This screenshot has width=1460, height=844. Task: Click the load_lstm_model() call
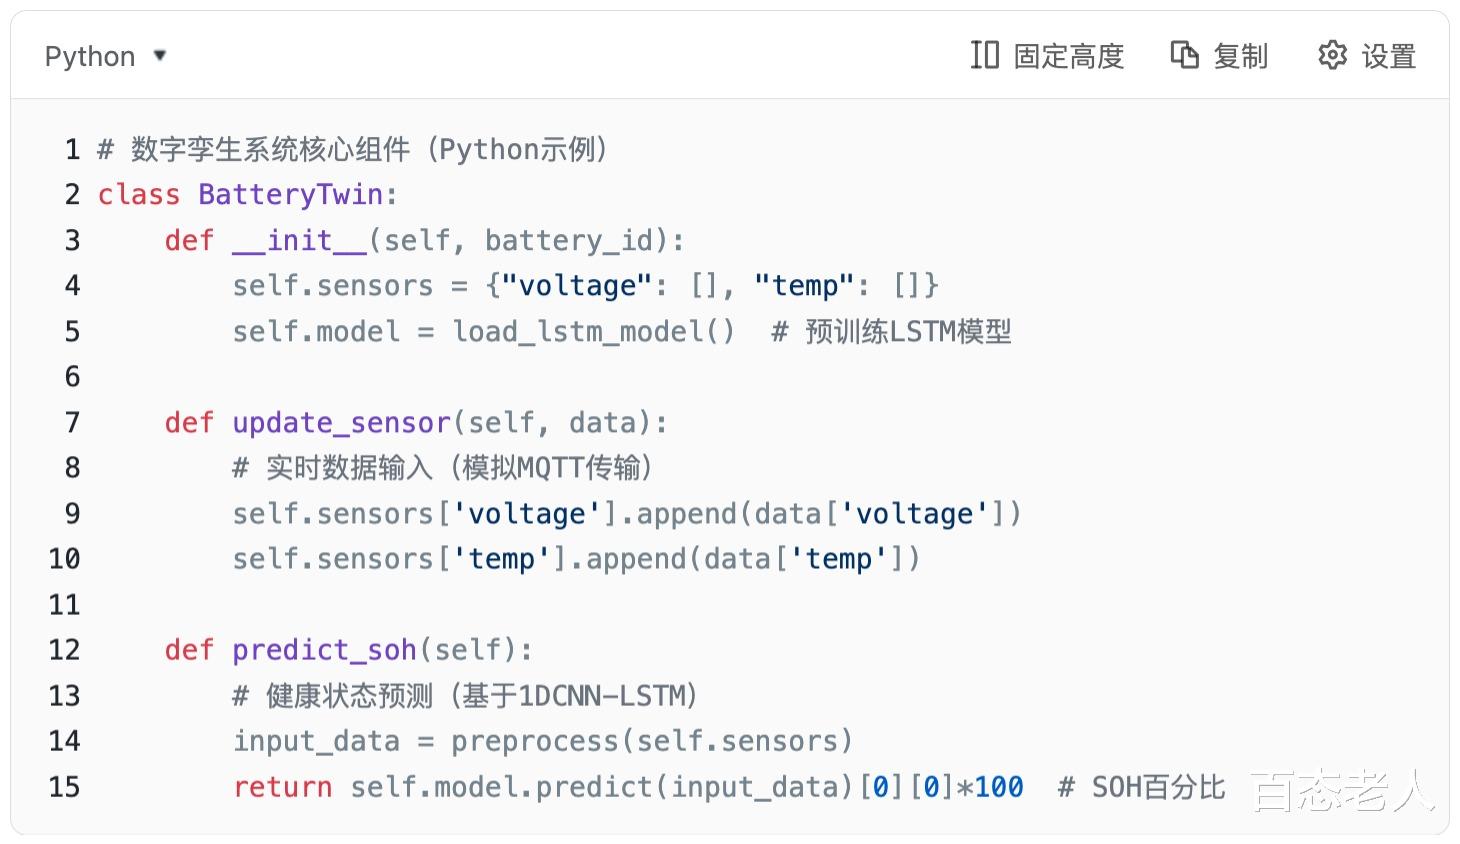coord(593,331)
